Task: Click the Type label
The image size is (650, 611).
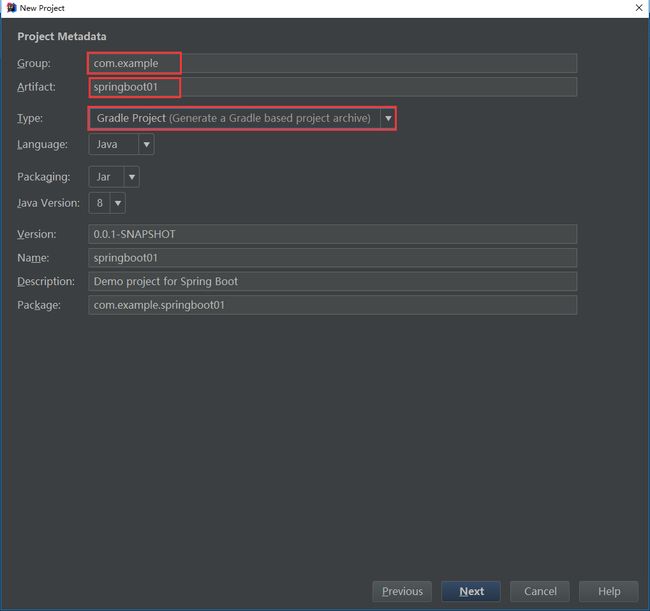Action: (30, 119)
